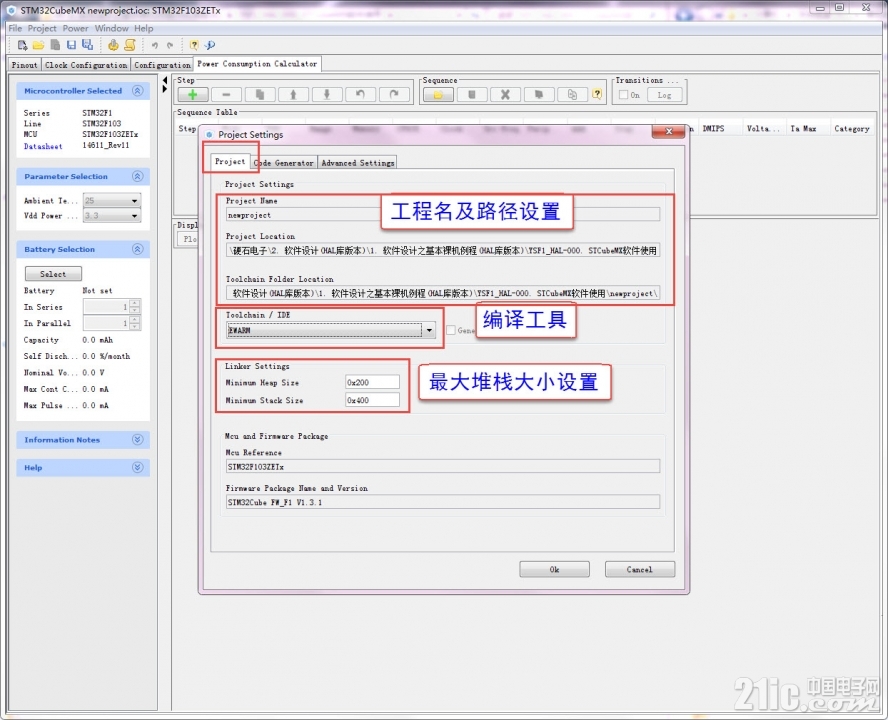The height and width of the screenshot is (720, 888).
Task: Collapse the Microcontroller Selected panel
Action: click(x=138, y=91)
